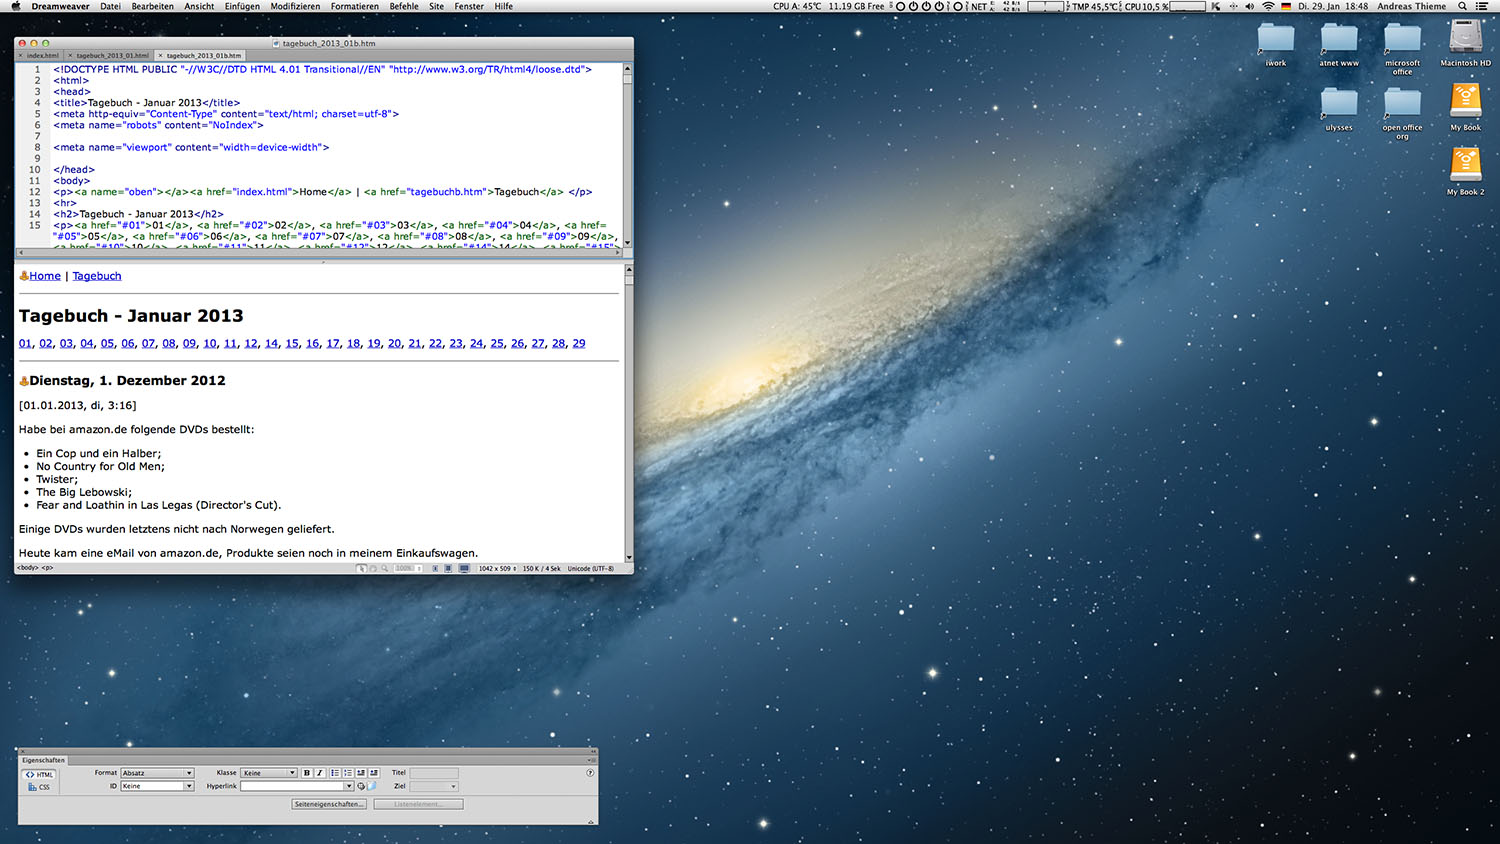The width and height of the screenshot is (1500, 844).
Task: Click the Tagebuch link in design view
Action: [x=97, y=276]
